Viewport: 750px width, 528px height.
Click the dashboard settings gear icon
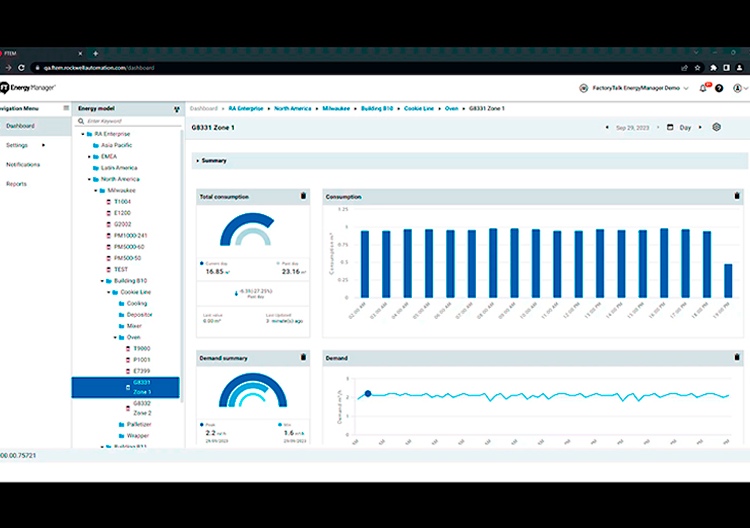(716, 128)
